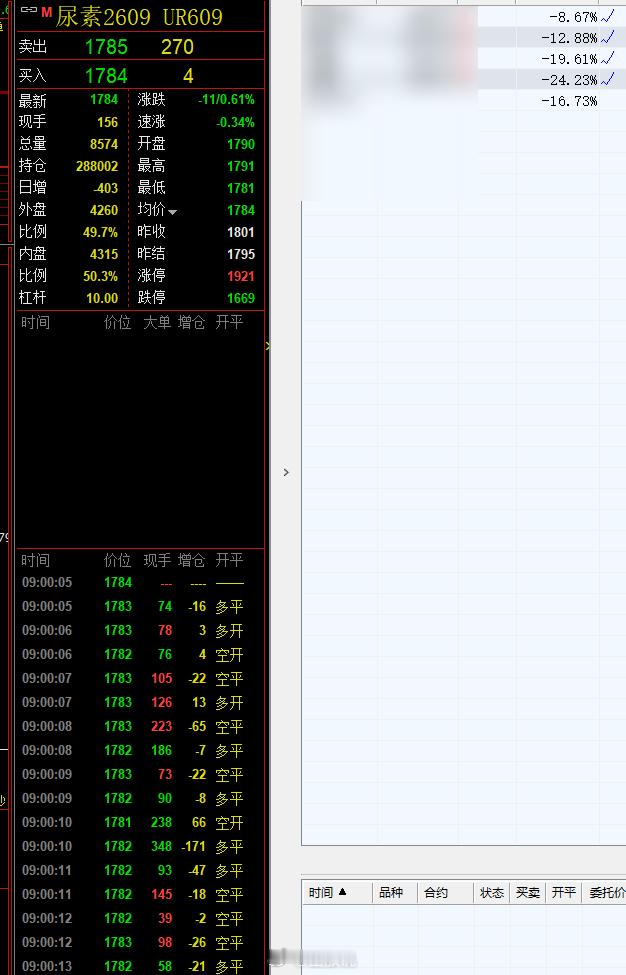This screenshot has width=626, height=975.
Task: Click the 昨收 value 1801
Action: [241, 232]
